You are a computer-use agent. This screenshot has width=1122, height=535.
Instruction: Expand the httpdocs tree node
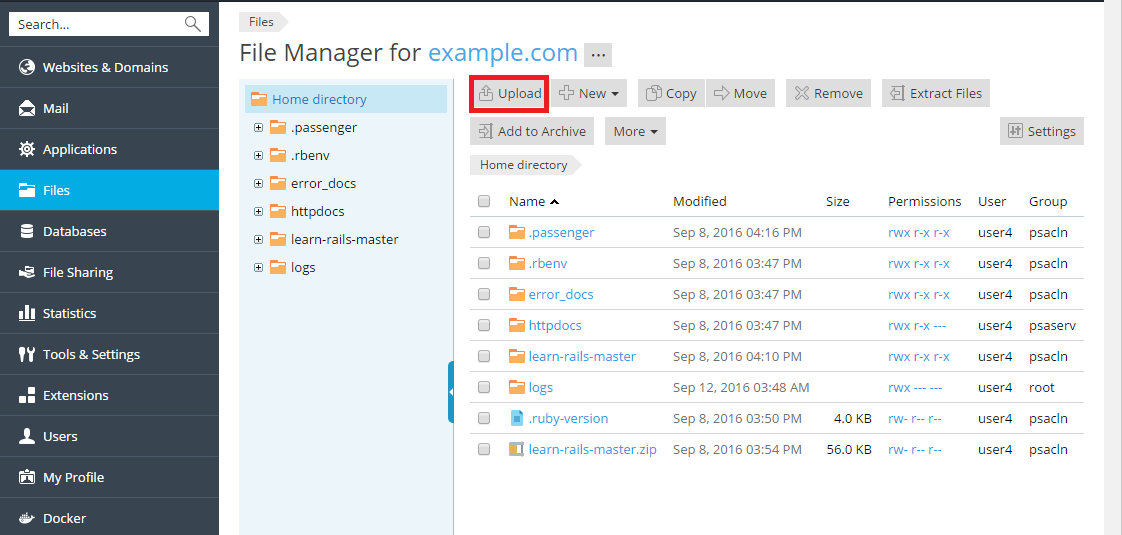258,212
